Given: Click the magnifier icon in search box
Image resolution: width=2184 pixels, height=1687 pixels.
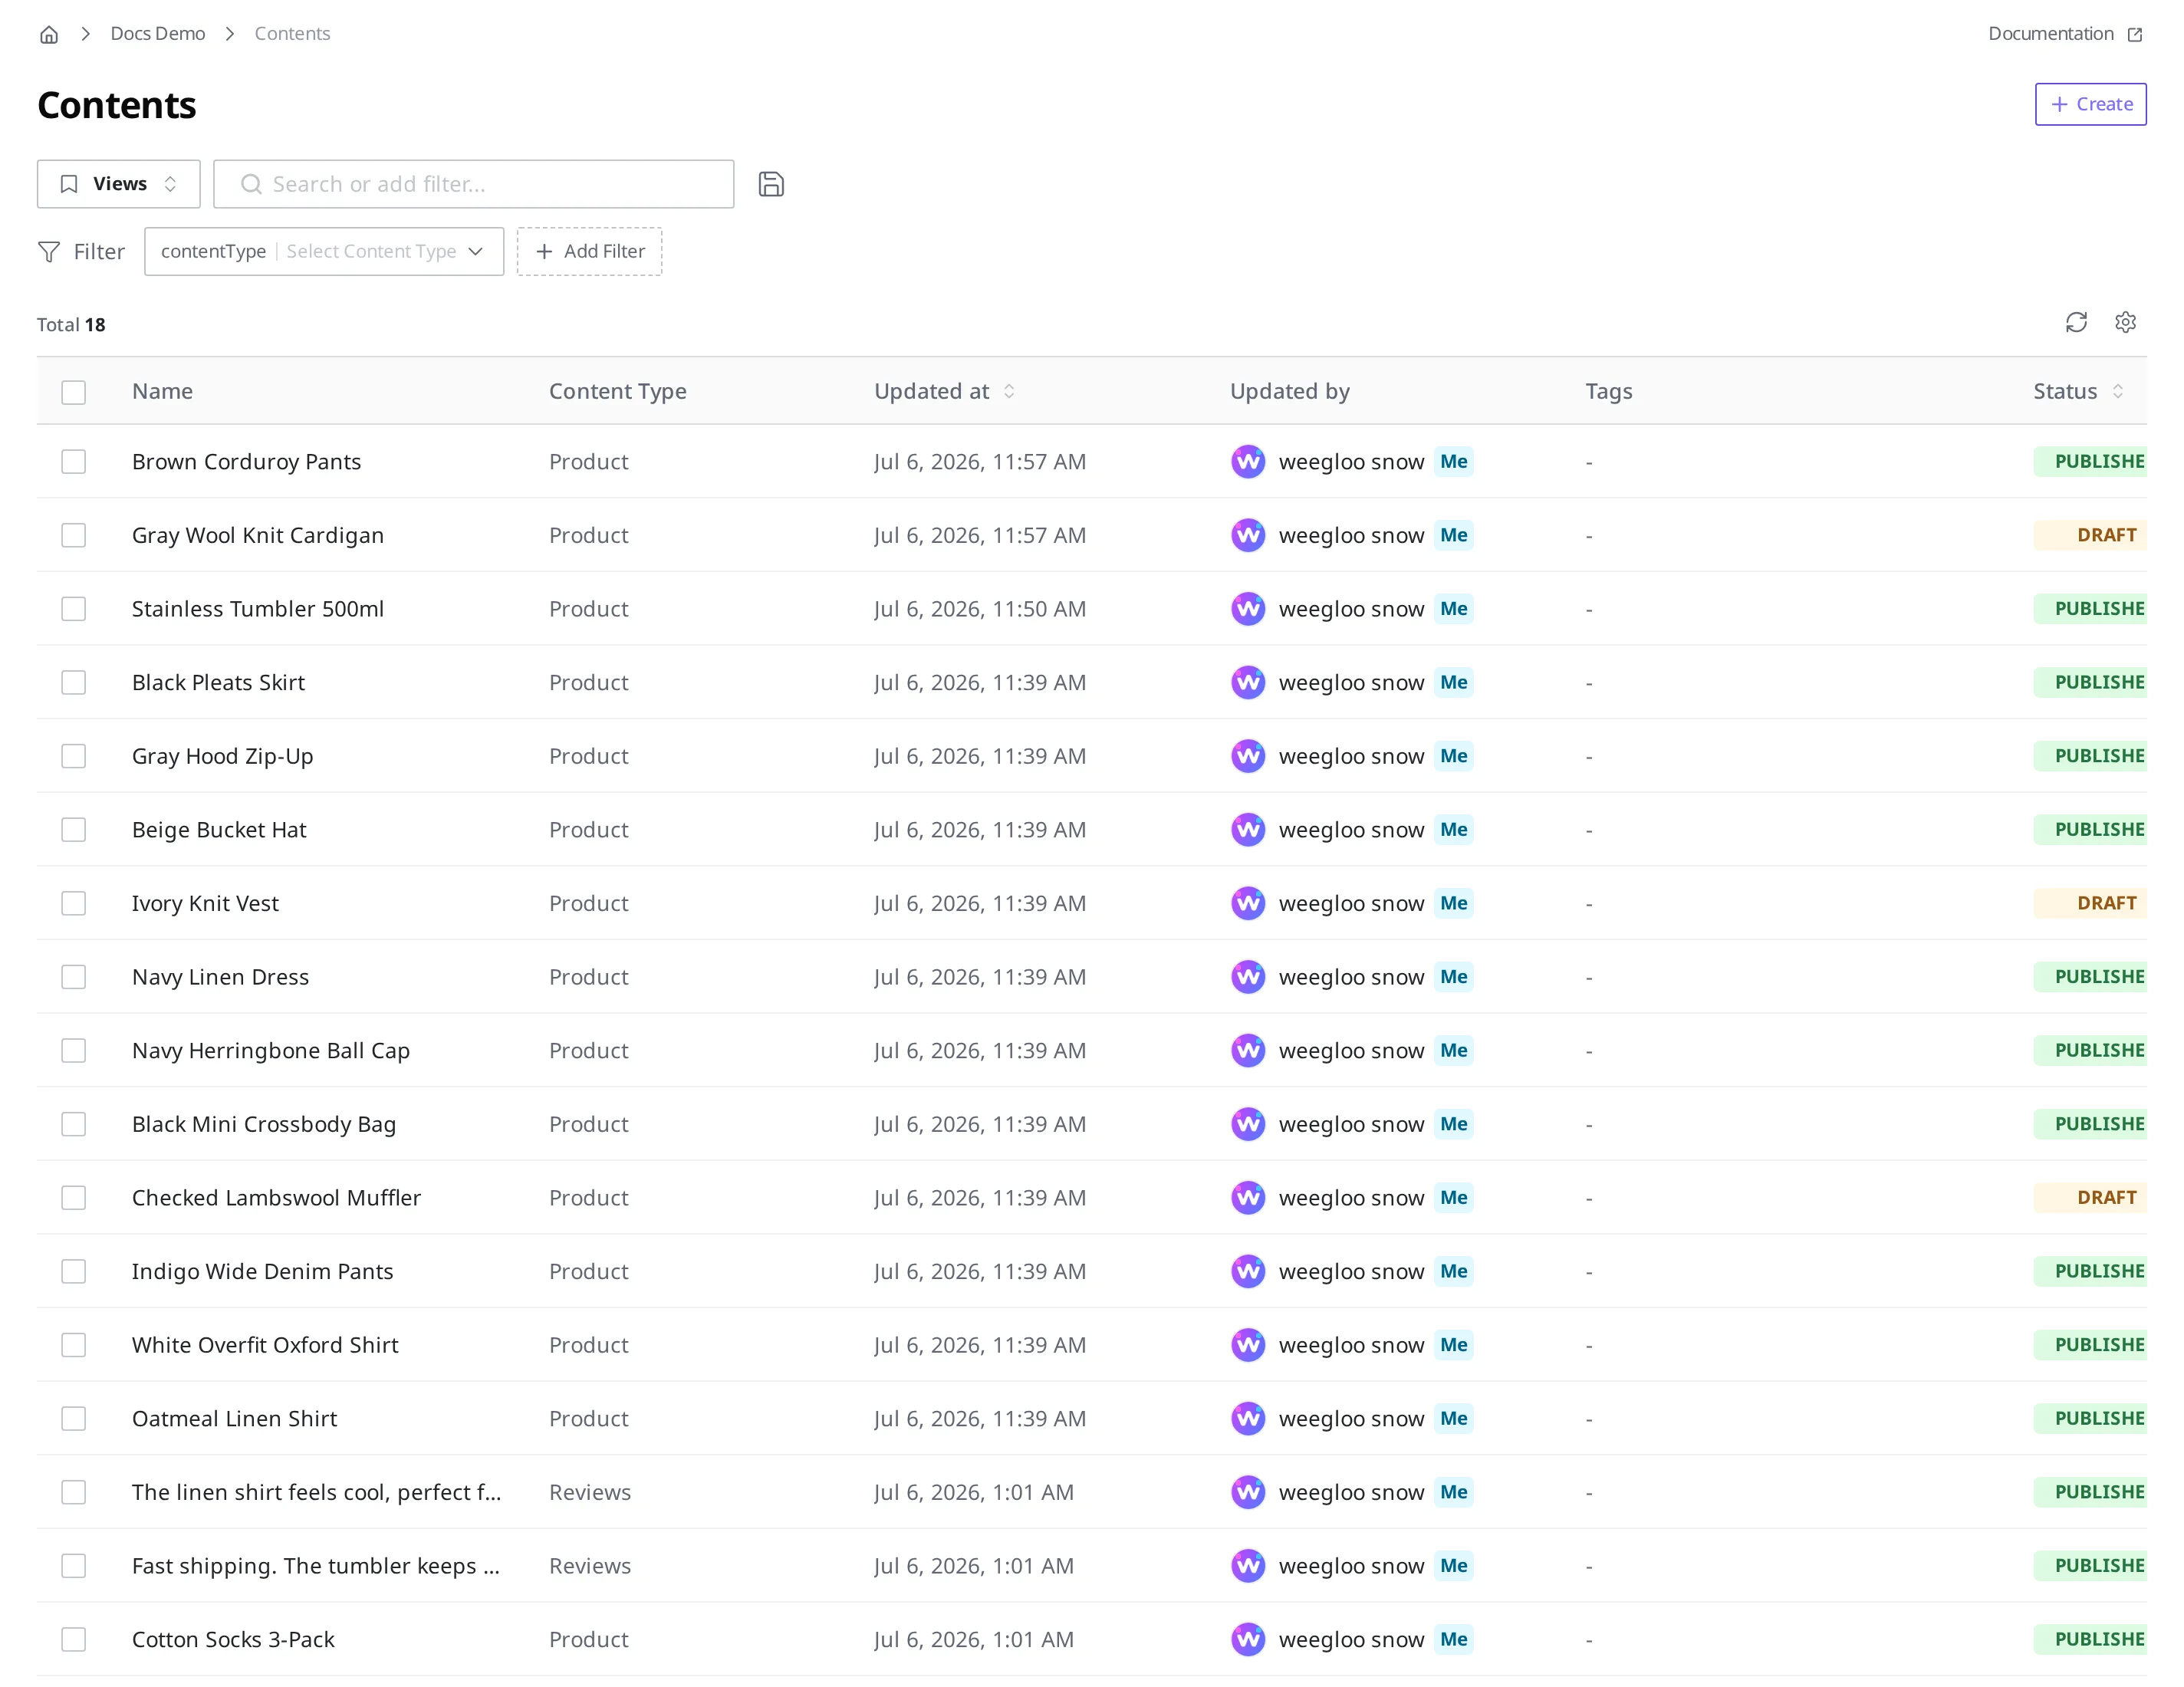Looking at the screenshot, I should tap(251, 184).
